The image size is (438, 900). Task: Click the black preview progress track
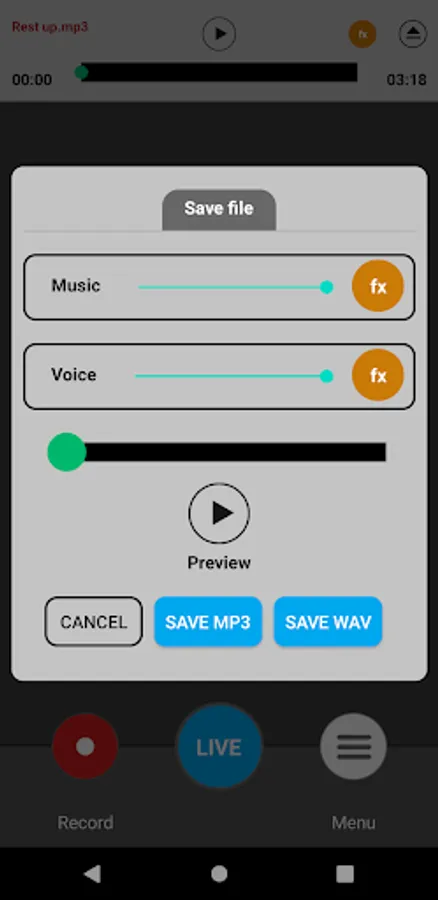pyautogui.click(x=227, y=452)
